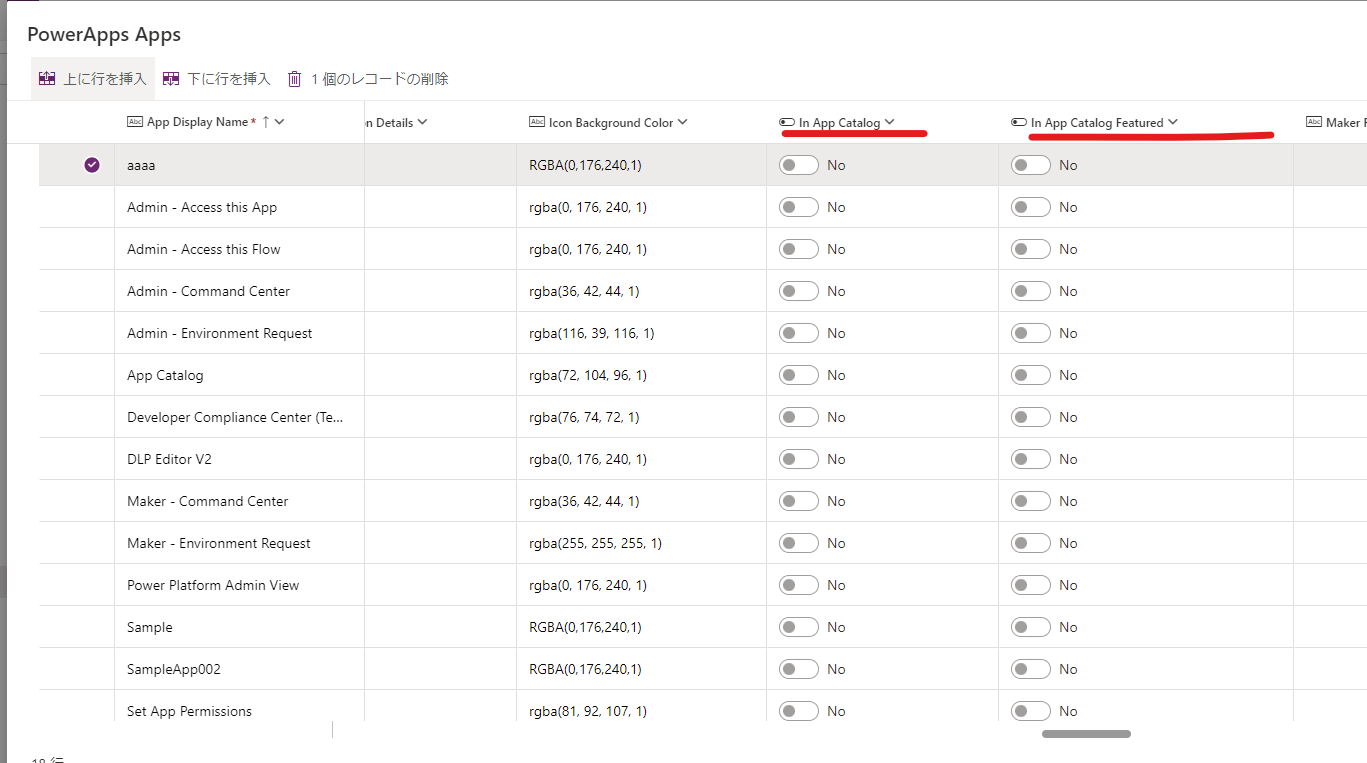Click the partially hidden Details column header
This screenshot has width=1367, height=763.
tap(390, 123)
